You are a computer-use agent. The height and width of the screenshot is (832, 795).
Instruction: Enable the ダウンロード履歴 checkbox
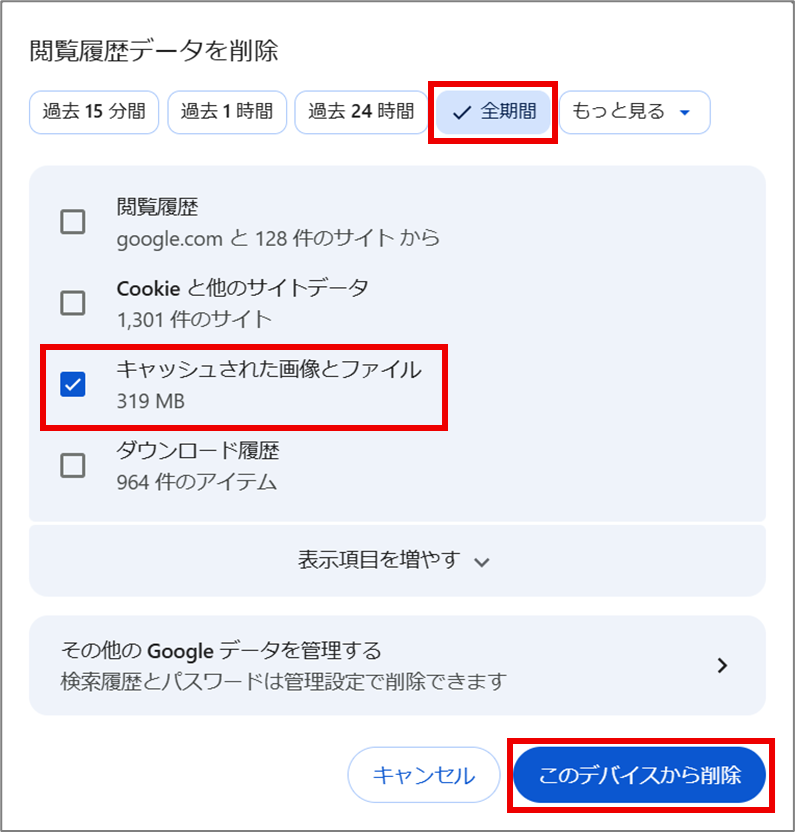[x=72, y=466]
